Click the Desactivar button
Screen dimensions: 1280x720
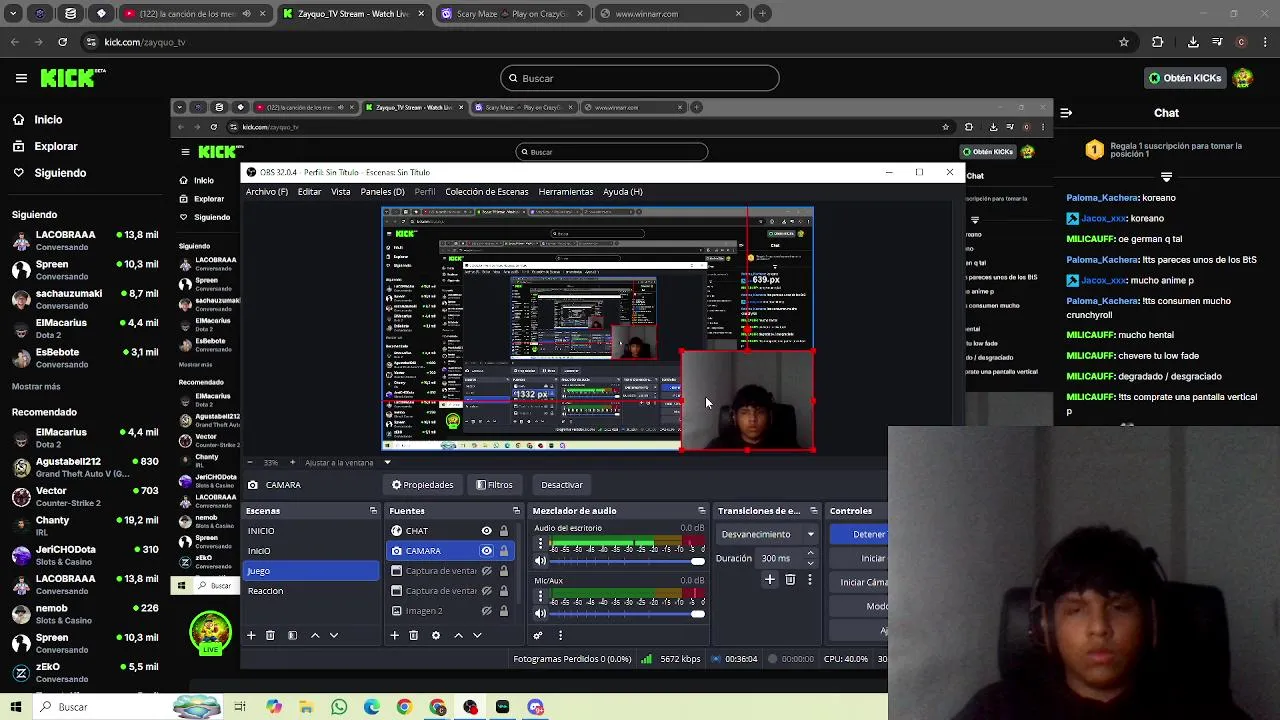point(562,485)
